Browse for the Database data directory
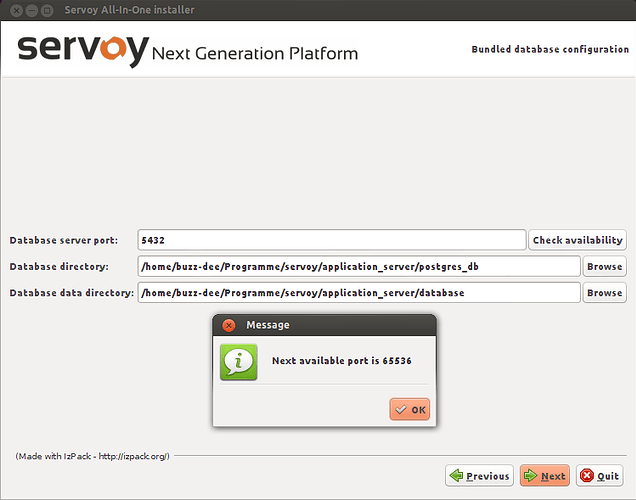 [604, 293]
